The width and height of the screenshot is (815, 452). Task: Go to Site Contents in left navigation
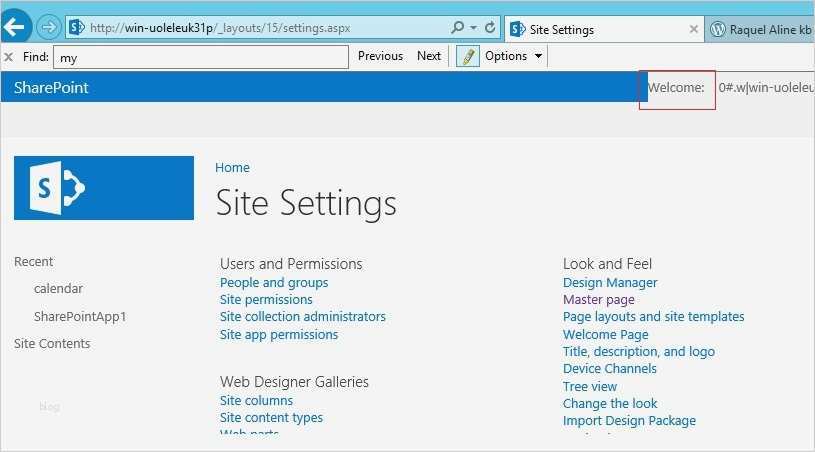pos(52,343)
